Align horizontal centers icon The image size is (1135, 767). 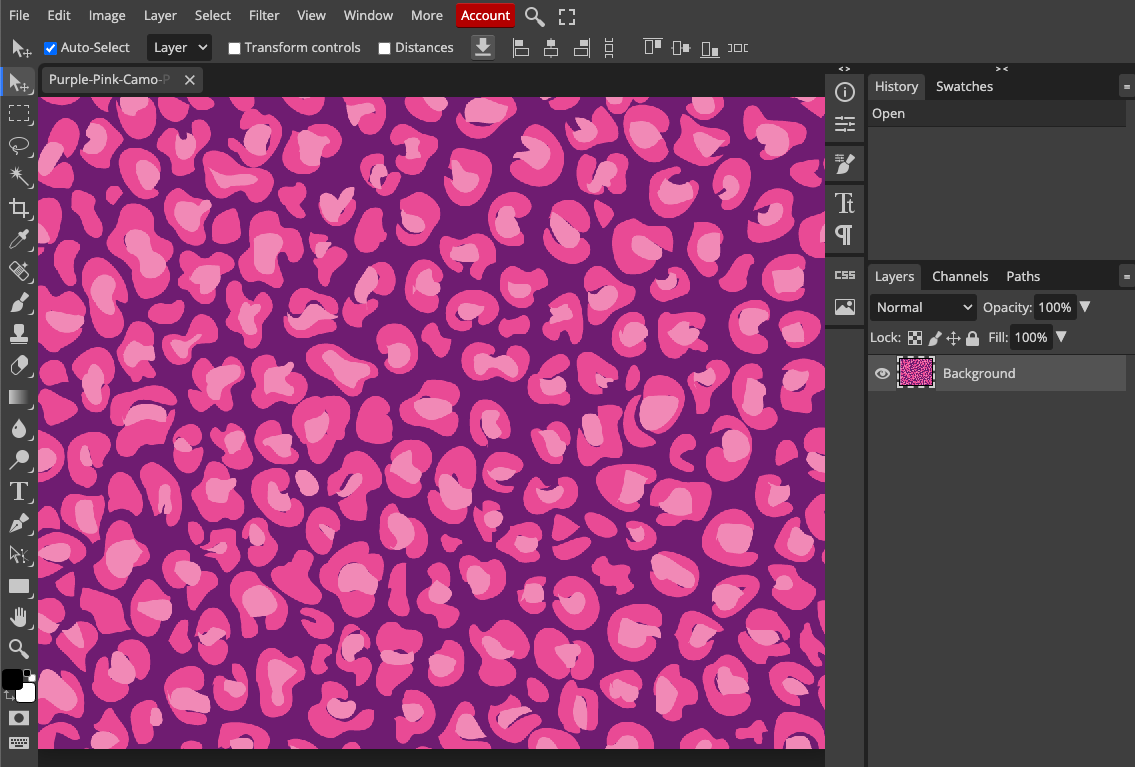[x=551, y=48]
